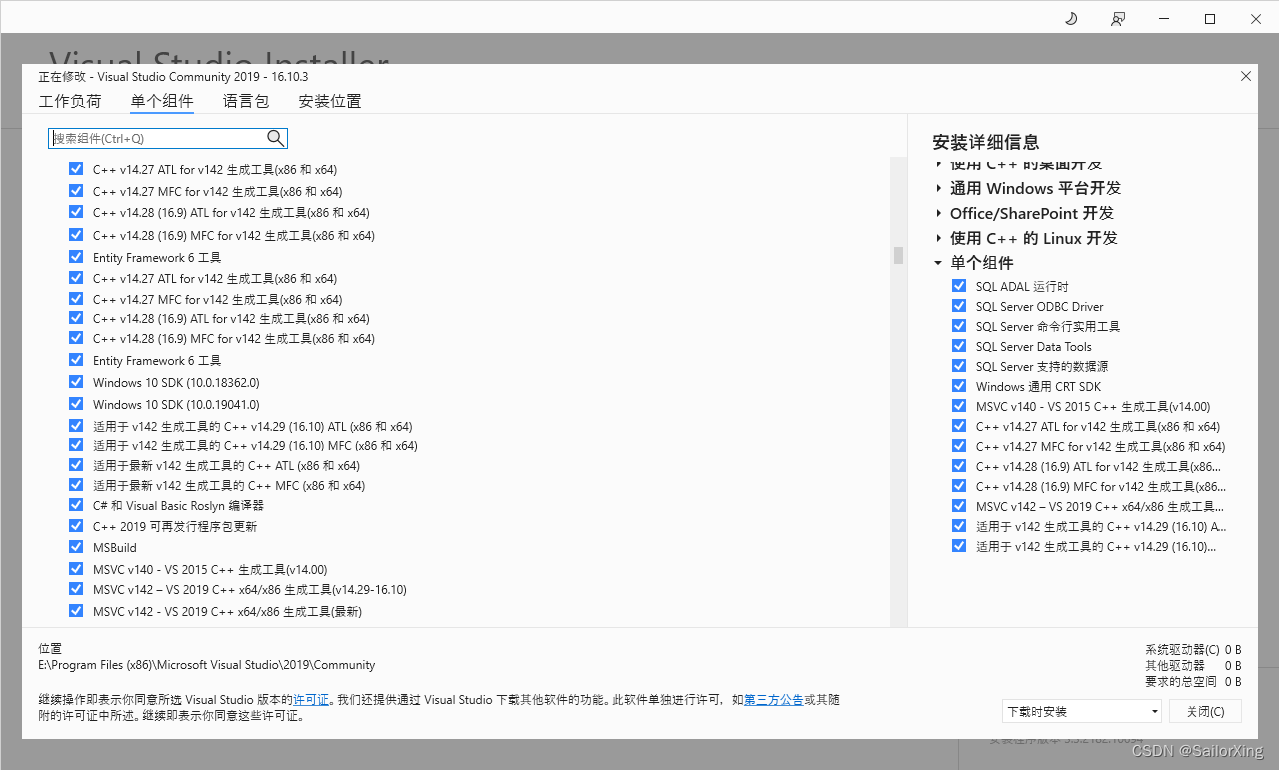
Task: Uncheck the Entity Framework 6 工具 component
Action: [x=76, y=255]
